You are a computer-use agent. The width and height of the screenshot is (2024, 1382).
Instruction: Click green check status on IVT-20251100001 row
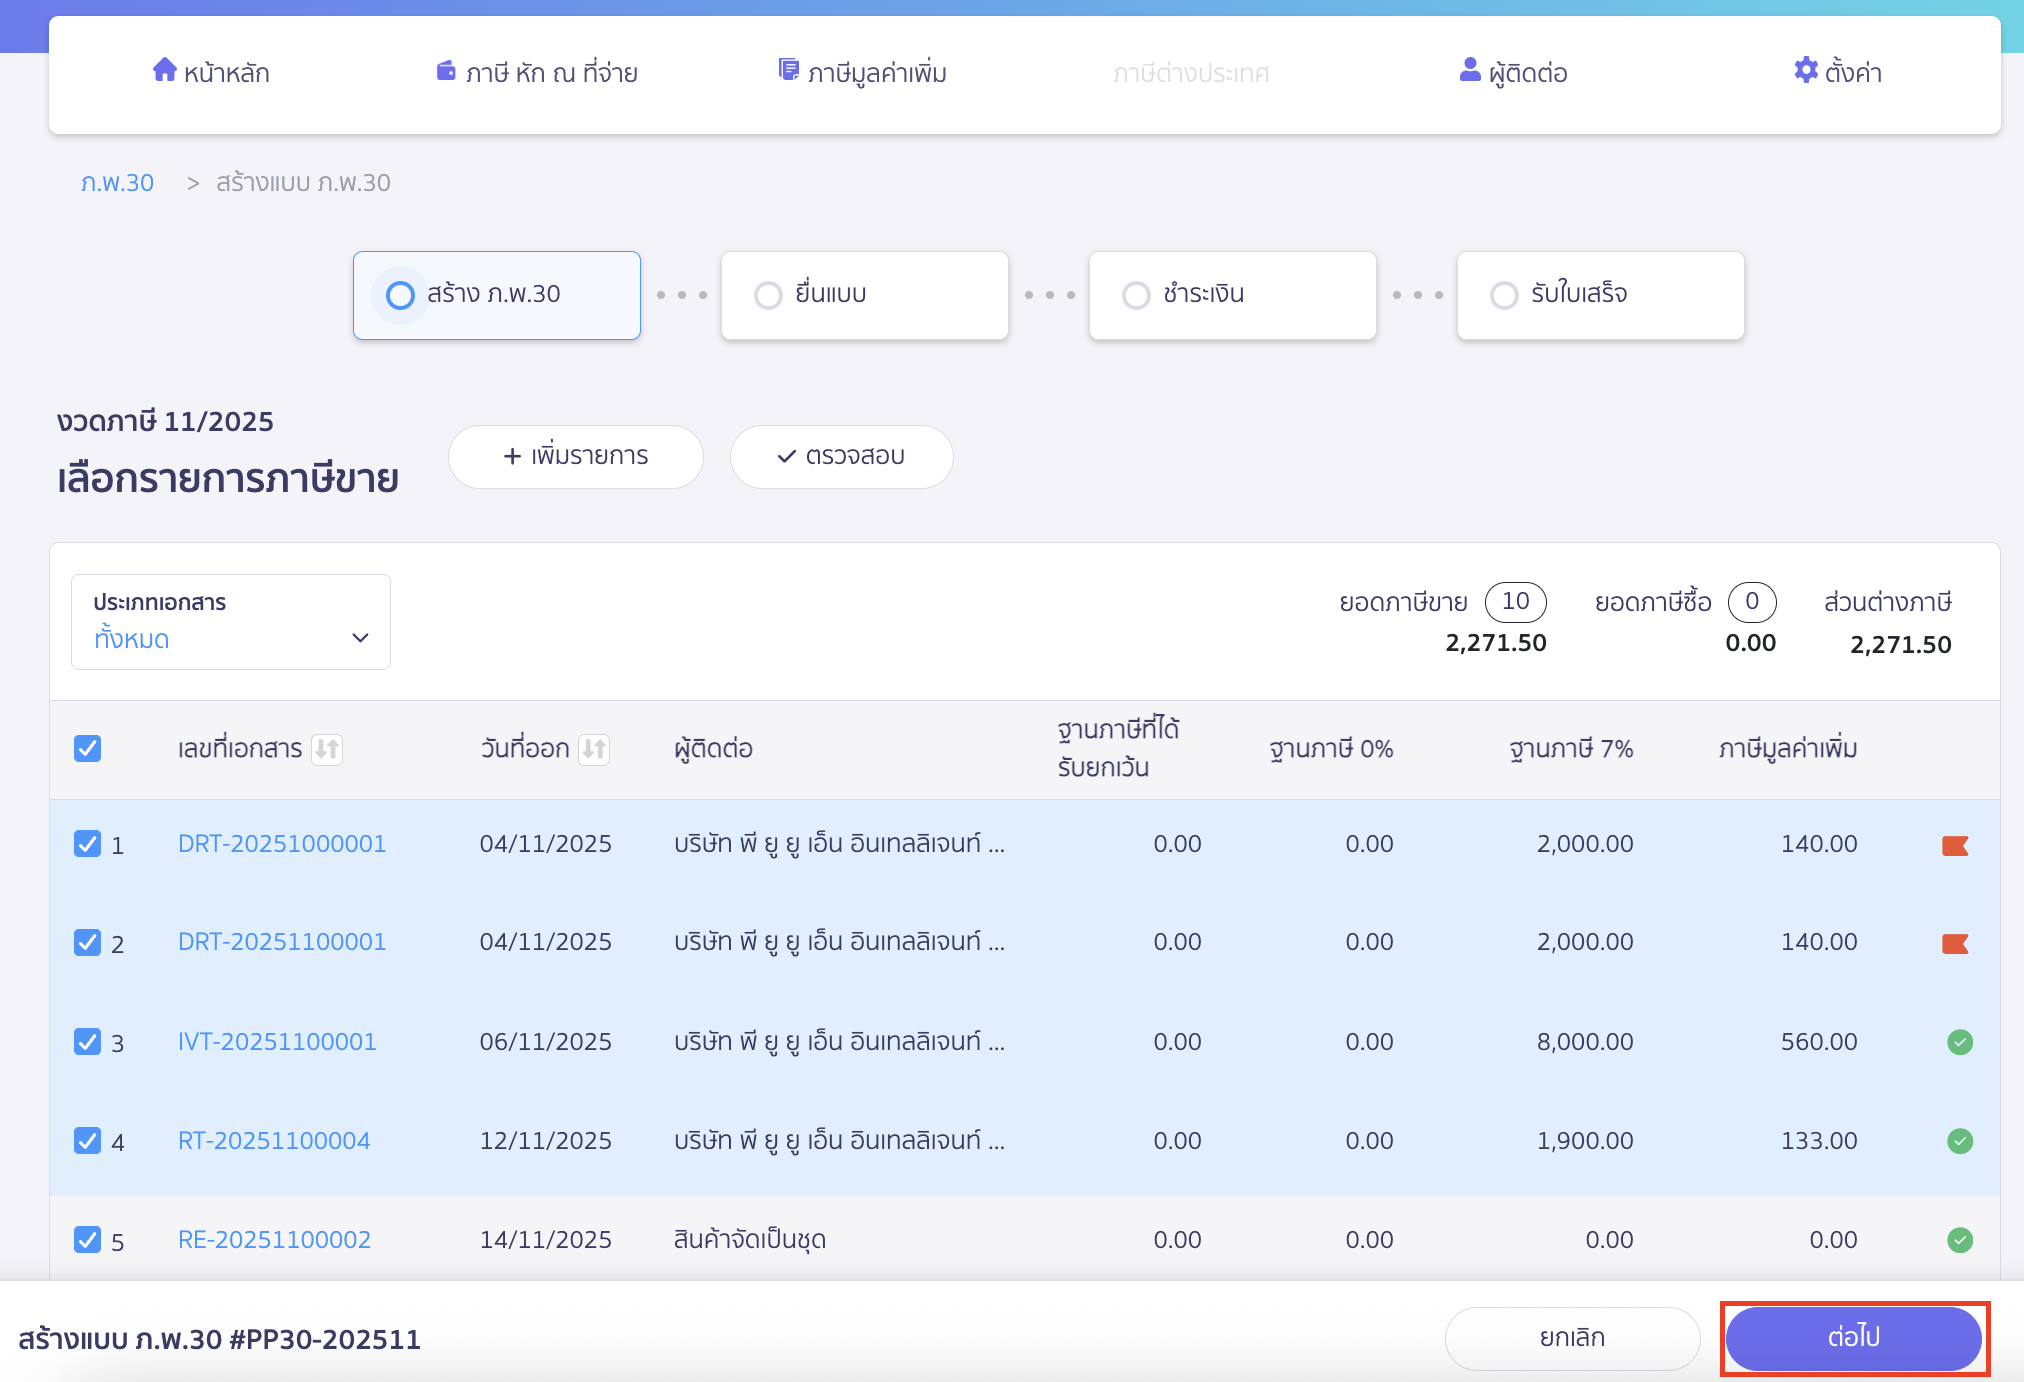(1959, 1042)
